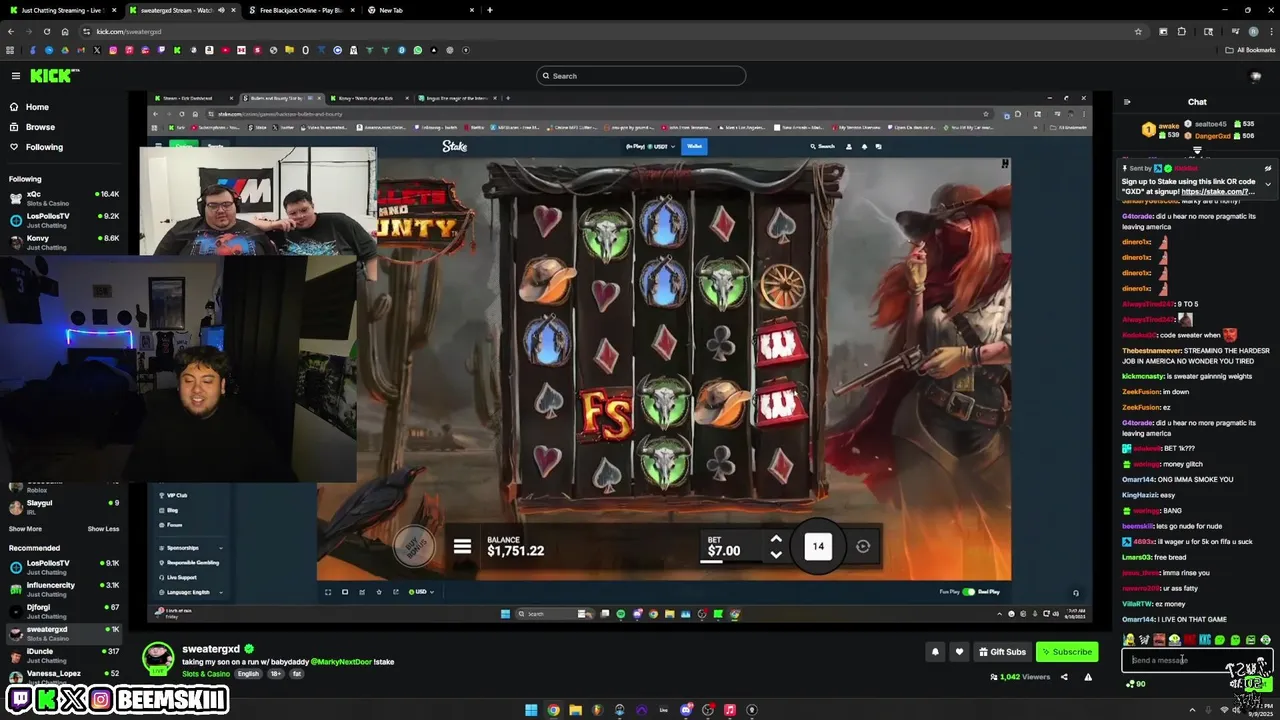Open Djforgi recommended channel
The height and width of the screenshot is (720, 1280).
coord(64,611)
